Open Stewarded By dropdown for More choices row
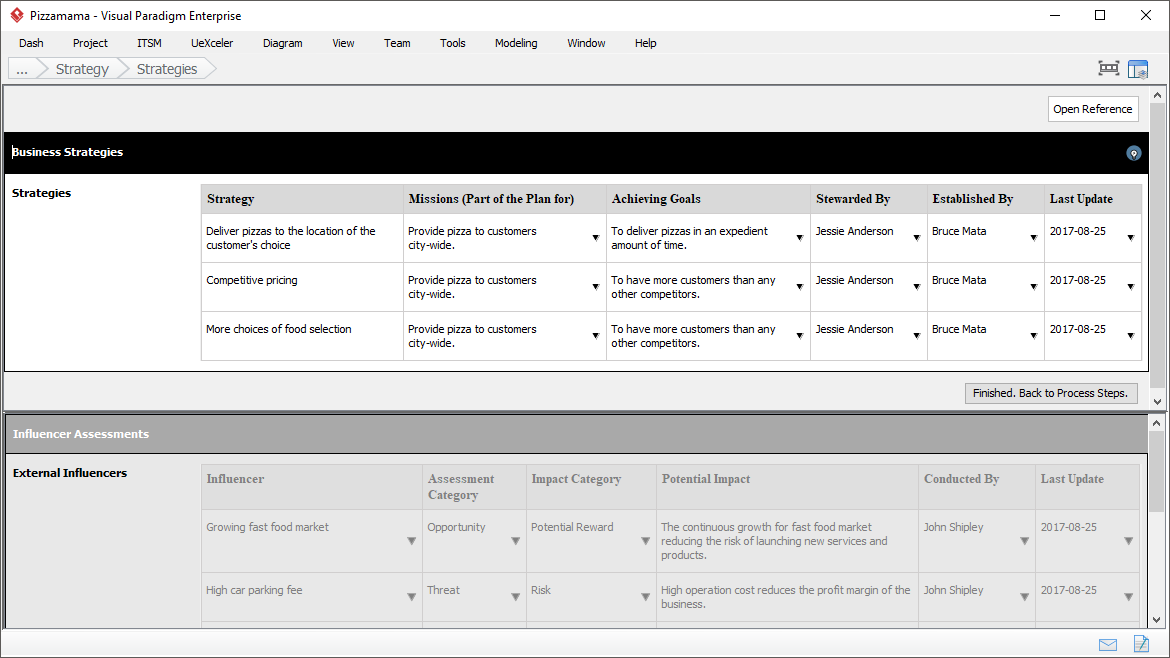Viewport: 1170px width, 658px height. (916, 336)
